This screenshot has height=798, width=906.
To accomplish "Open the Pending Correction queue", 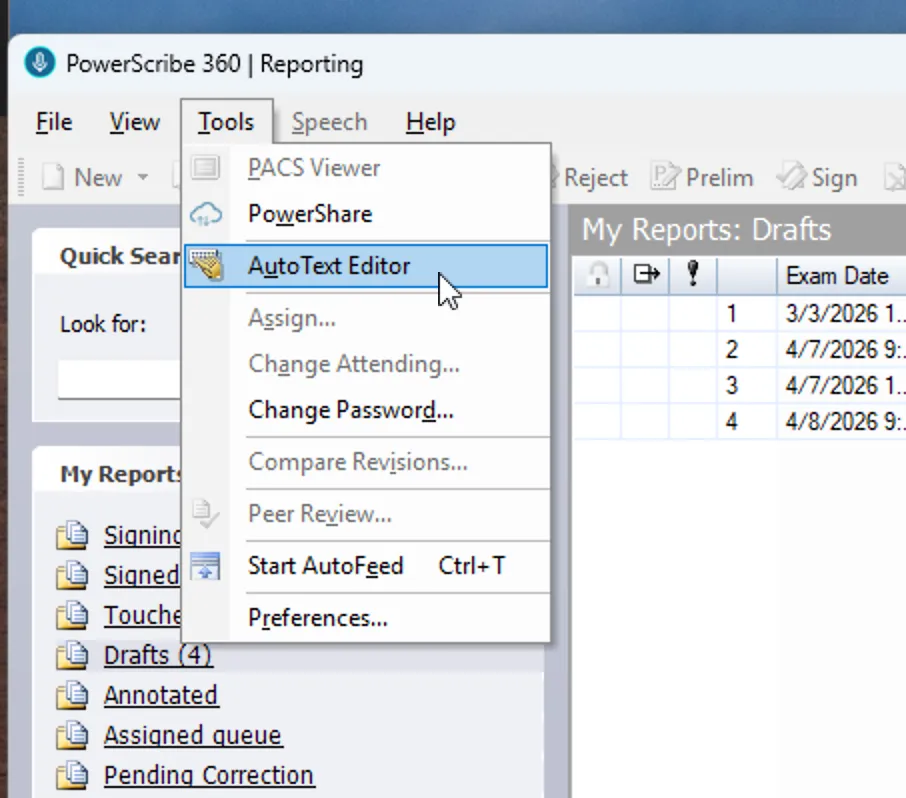I will point(208,775).
